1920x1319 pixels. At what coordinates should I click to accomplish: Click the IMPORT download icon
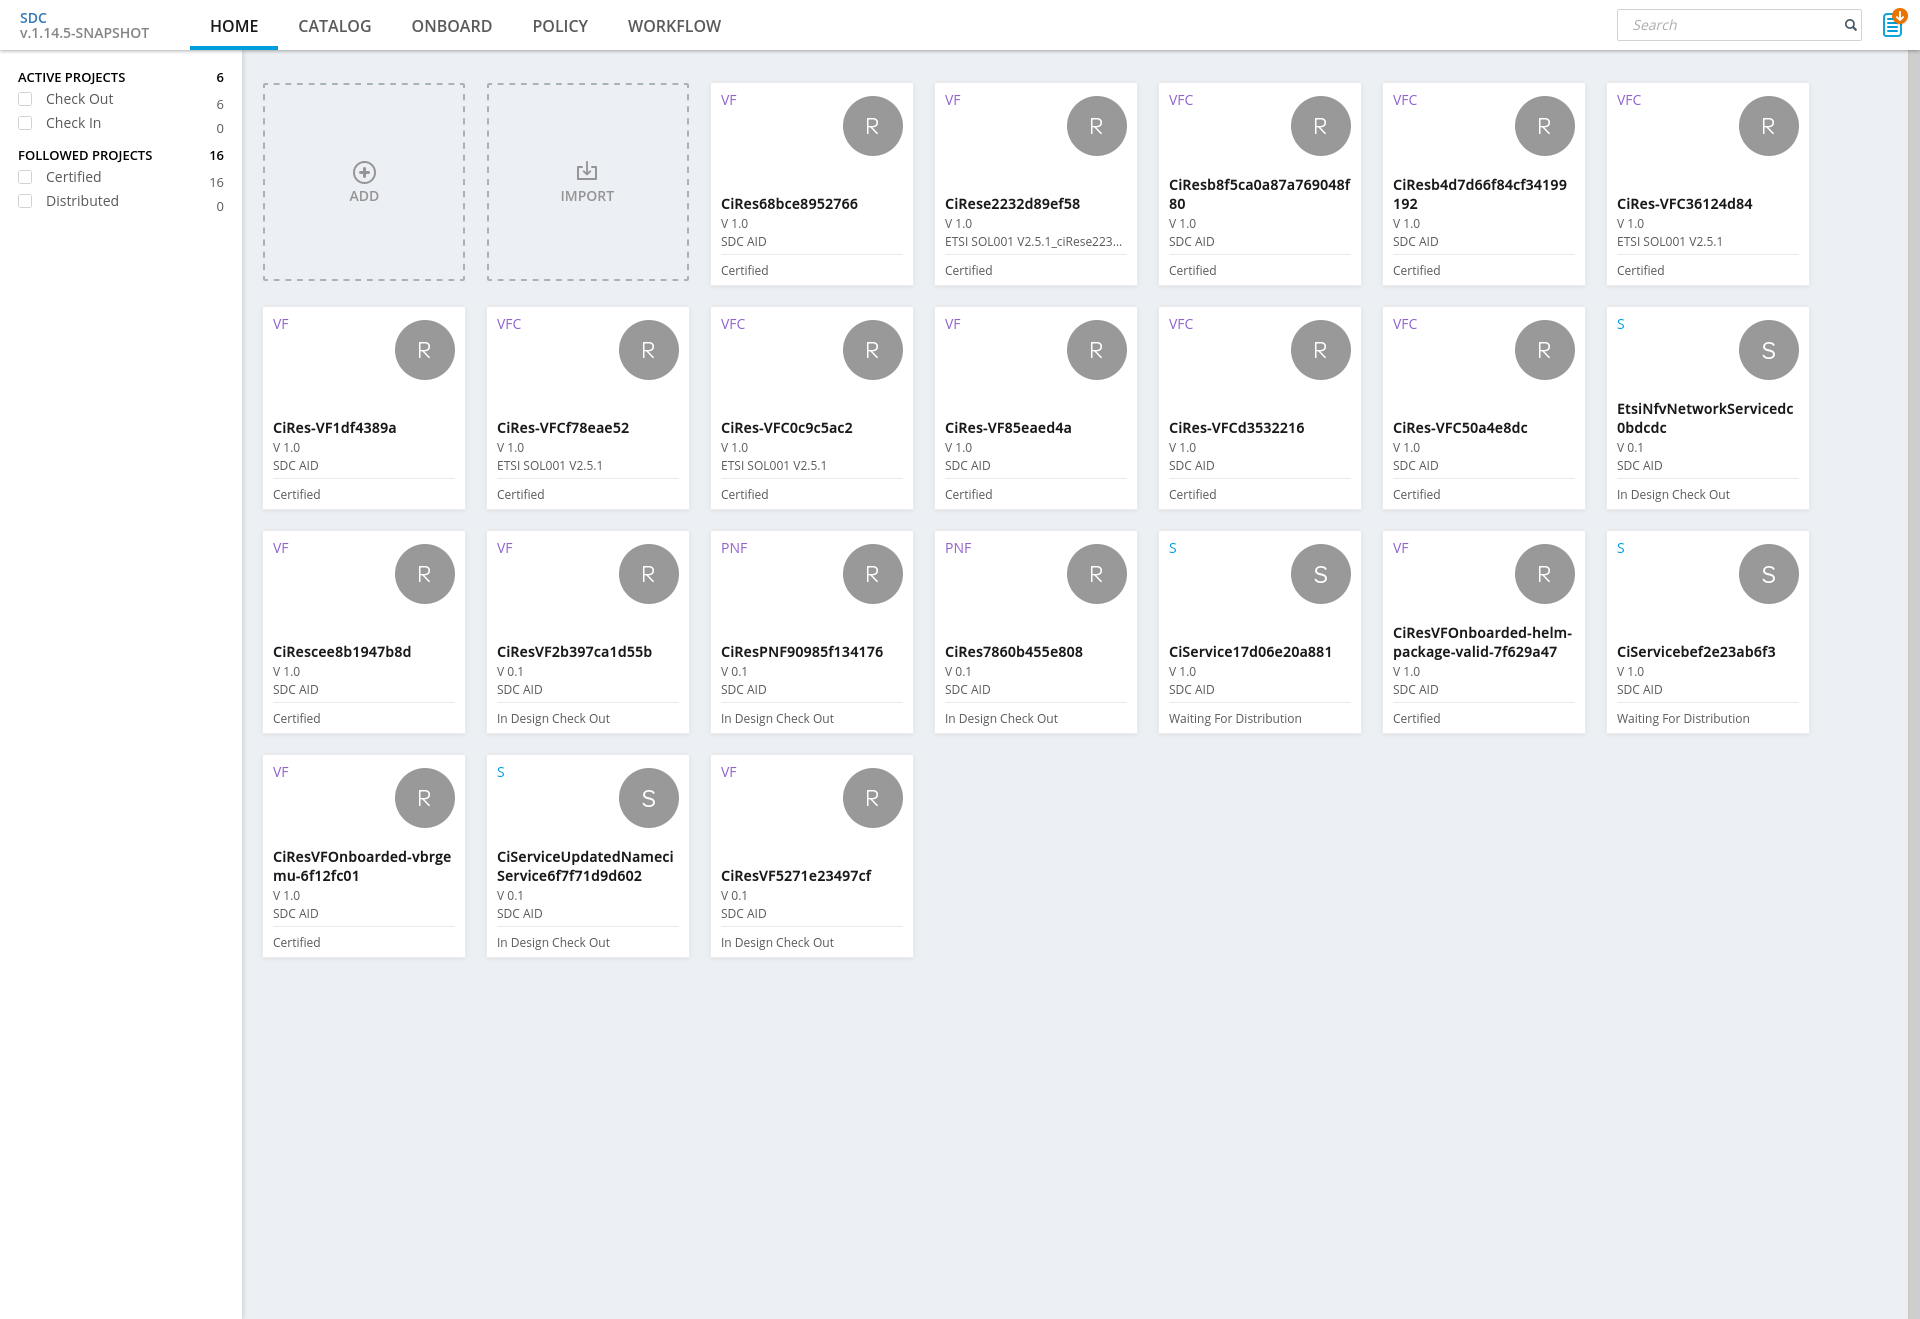click(587, 171)
